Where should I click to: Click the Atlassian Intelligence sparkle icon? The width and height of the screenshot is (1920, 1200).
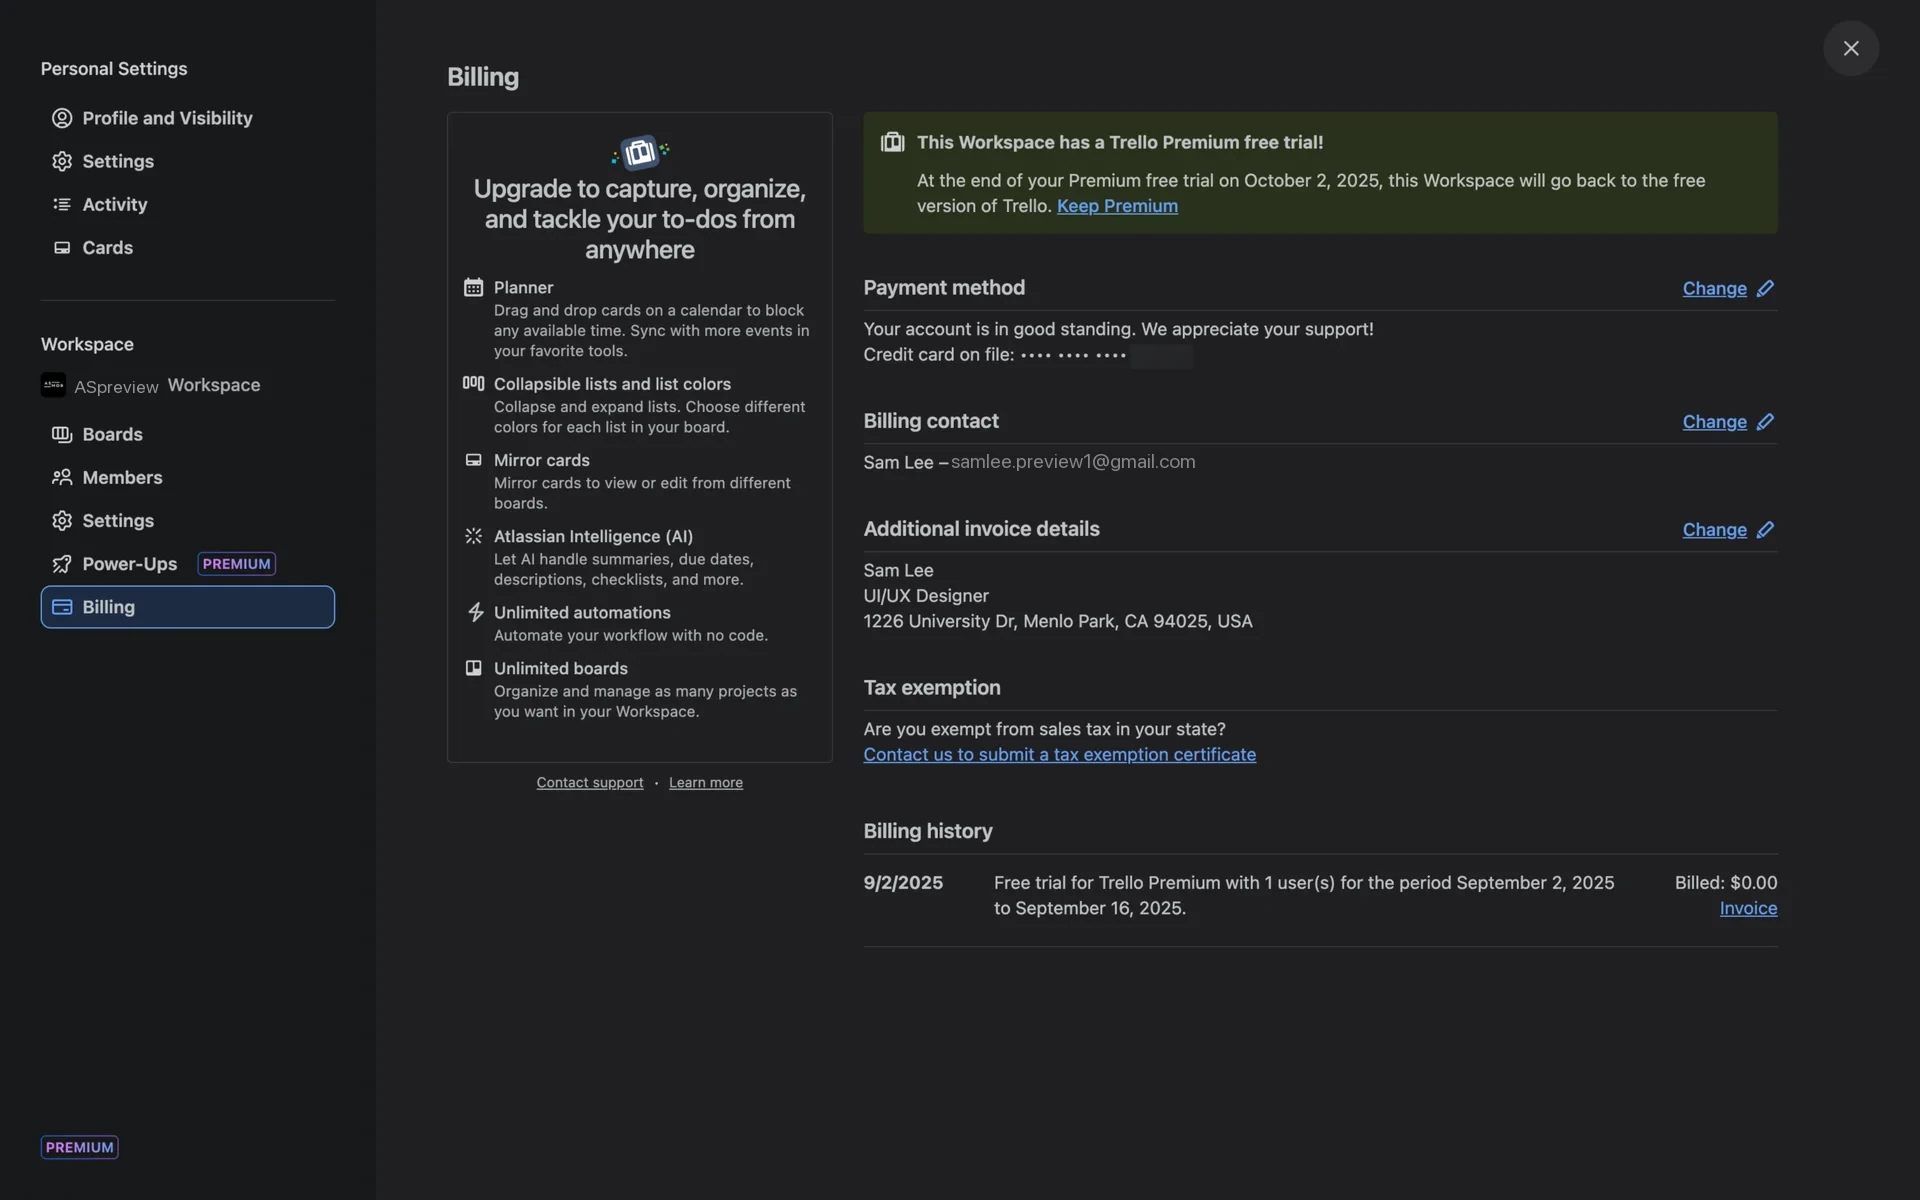click(474, 536)
